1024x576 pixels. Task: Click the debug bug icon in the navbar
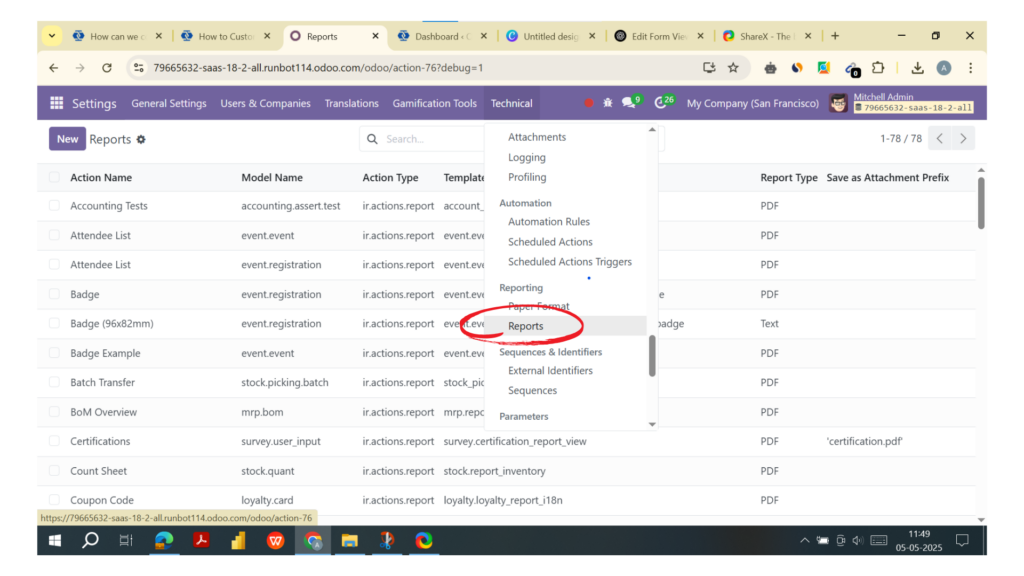point(608,102)
